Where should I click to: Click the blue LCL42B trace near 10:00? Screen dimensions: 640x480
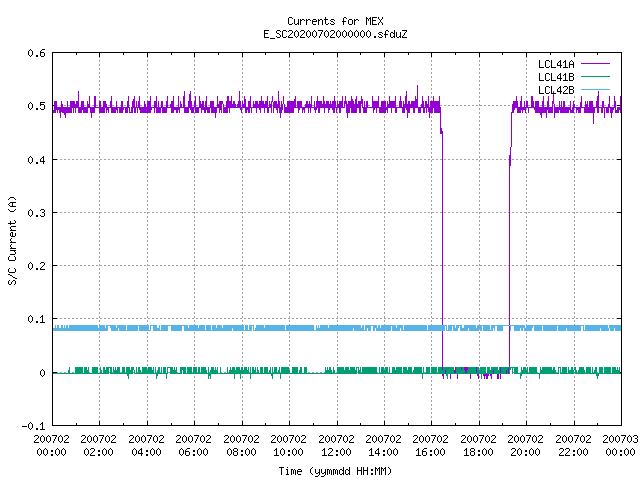pyautogui.click(x=289, y=328)
